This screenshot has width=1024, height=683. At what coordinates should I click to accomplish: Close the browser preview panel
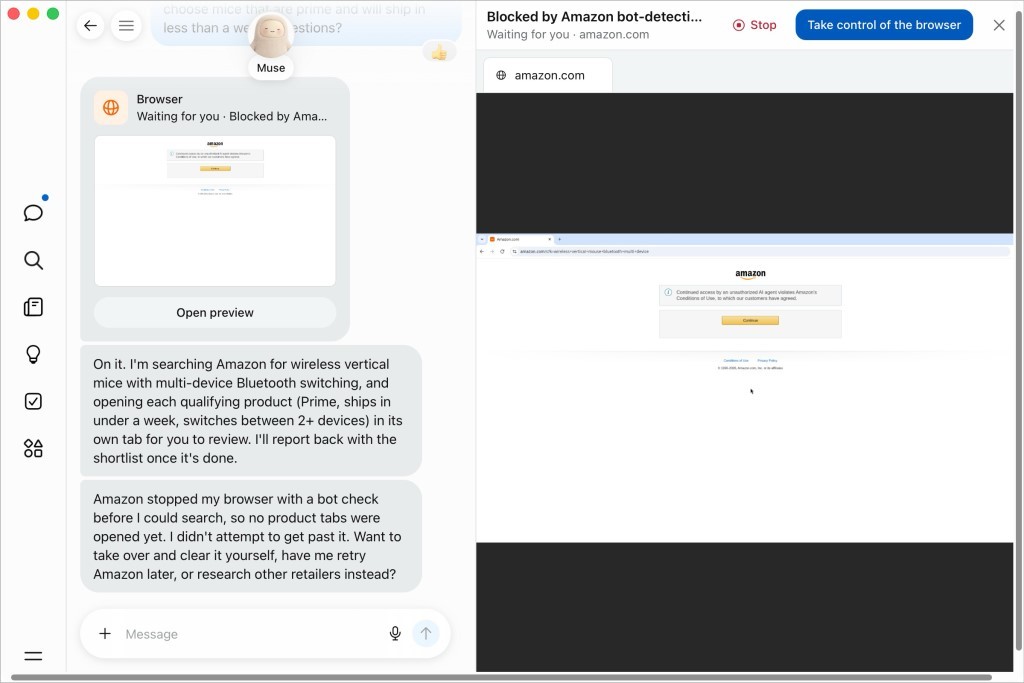pos(999,25)
